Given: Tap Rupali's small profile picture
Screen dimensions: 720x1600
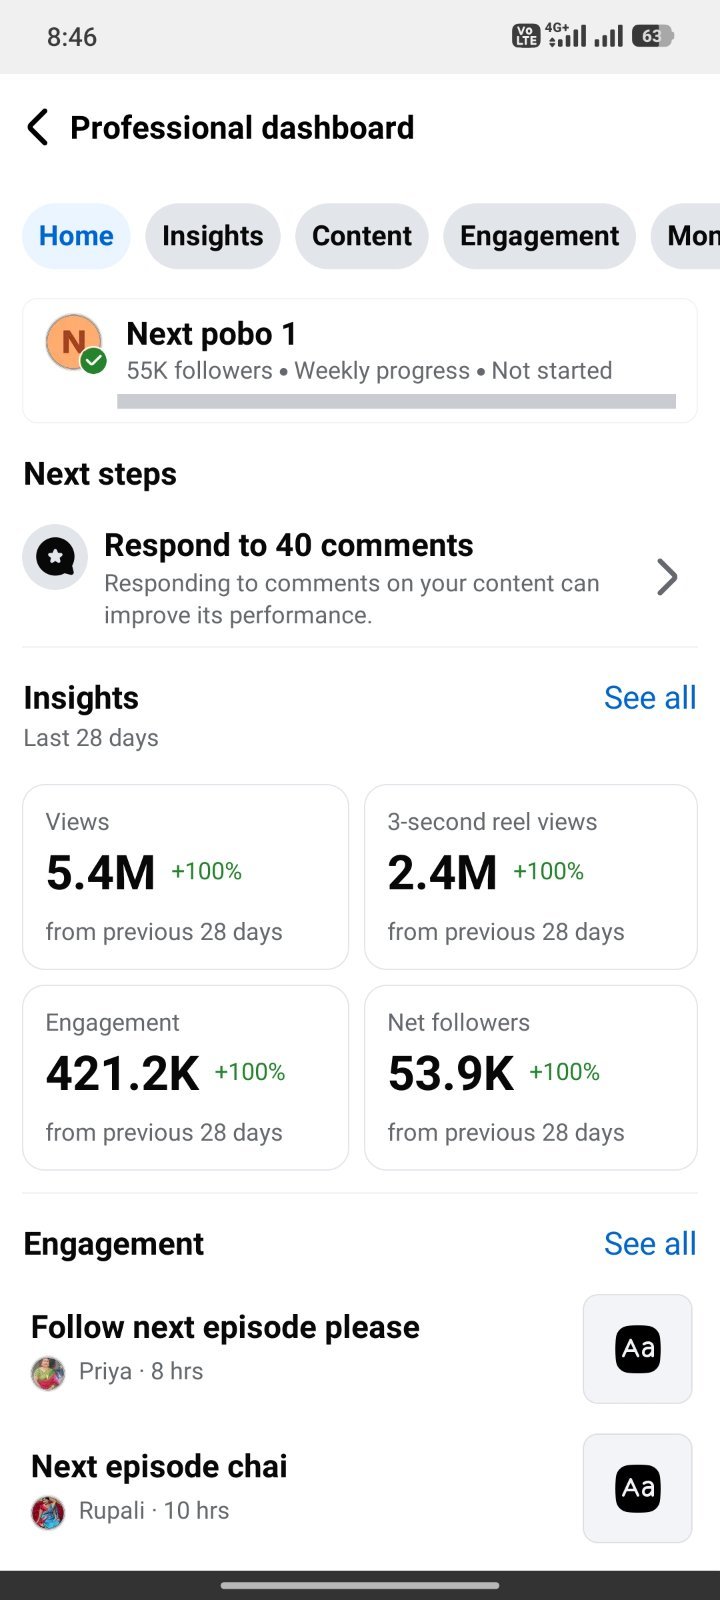Looking at the screenshot, I should click(48, 1511).
